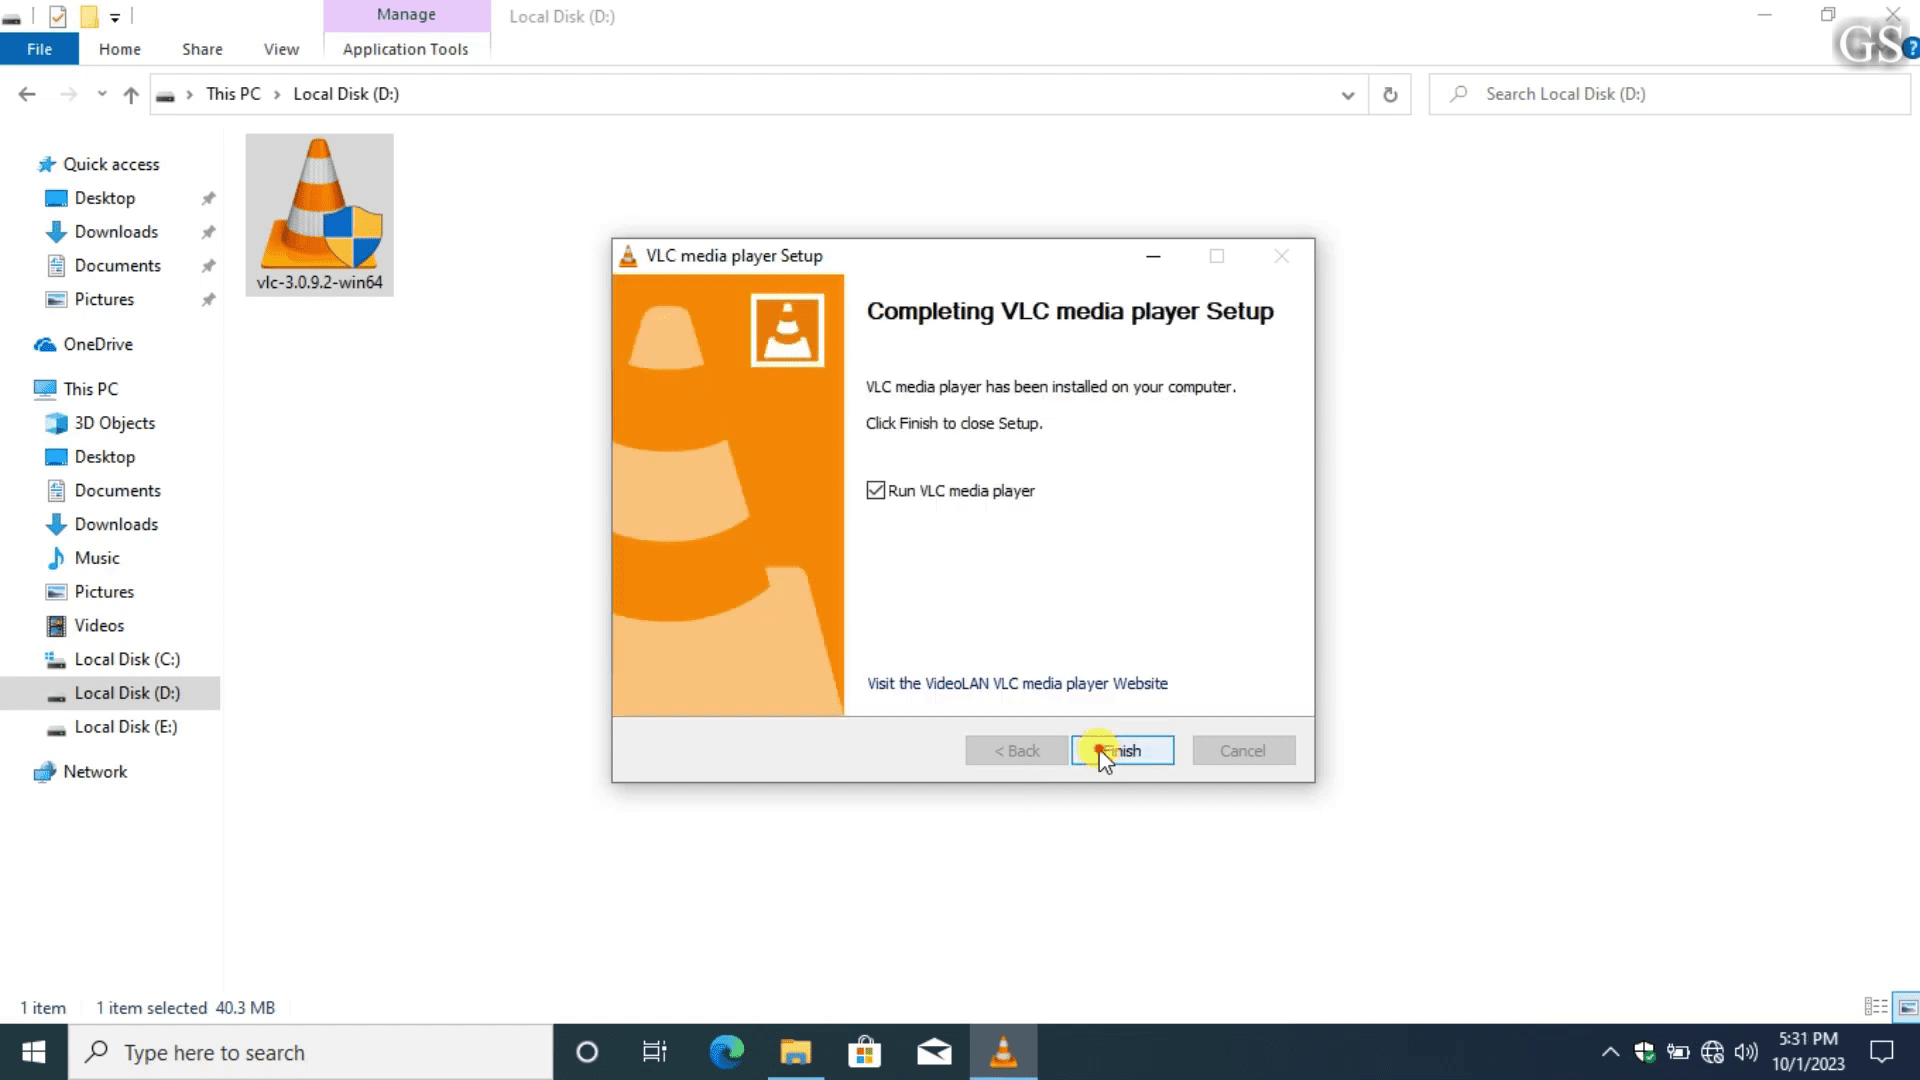Launch Microsoft Edge from taskbar
The image size is (1920, 1080).
pos(727,1052)
